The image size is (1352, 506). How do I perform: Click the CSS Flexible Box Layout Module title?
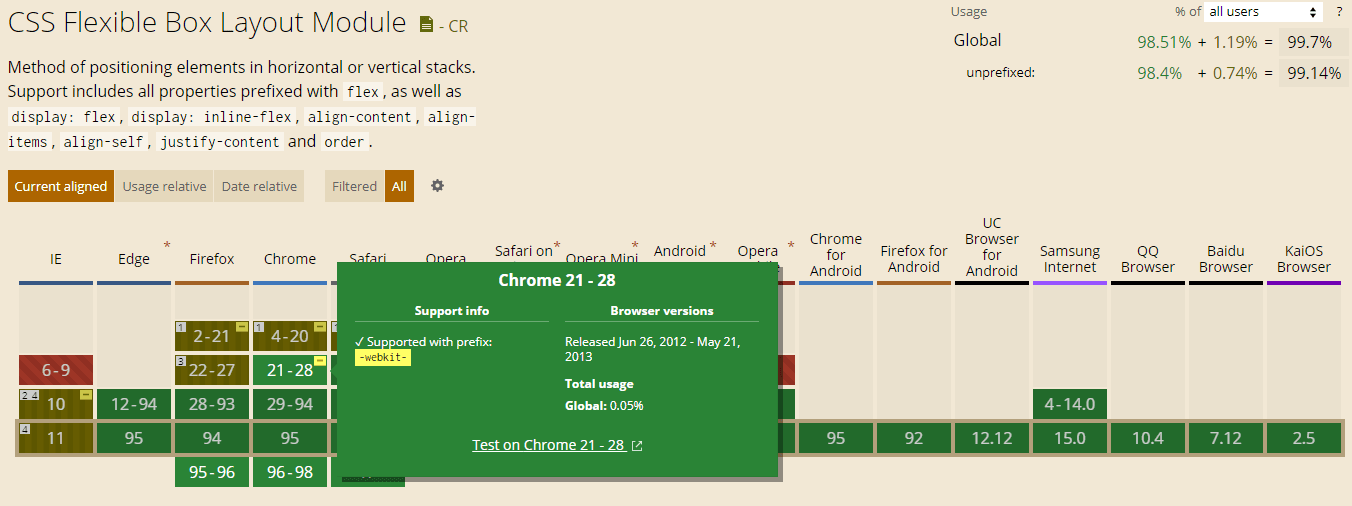point(207,23)
